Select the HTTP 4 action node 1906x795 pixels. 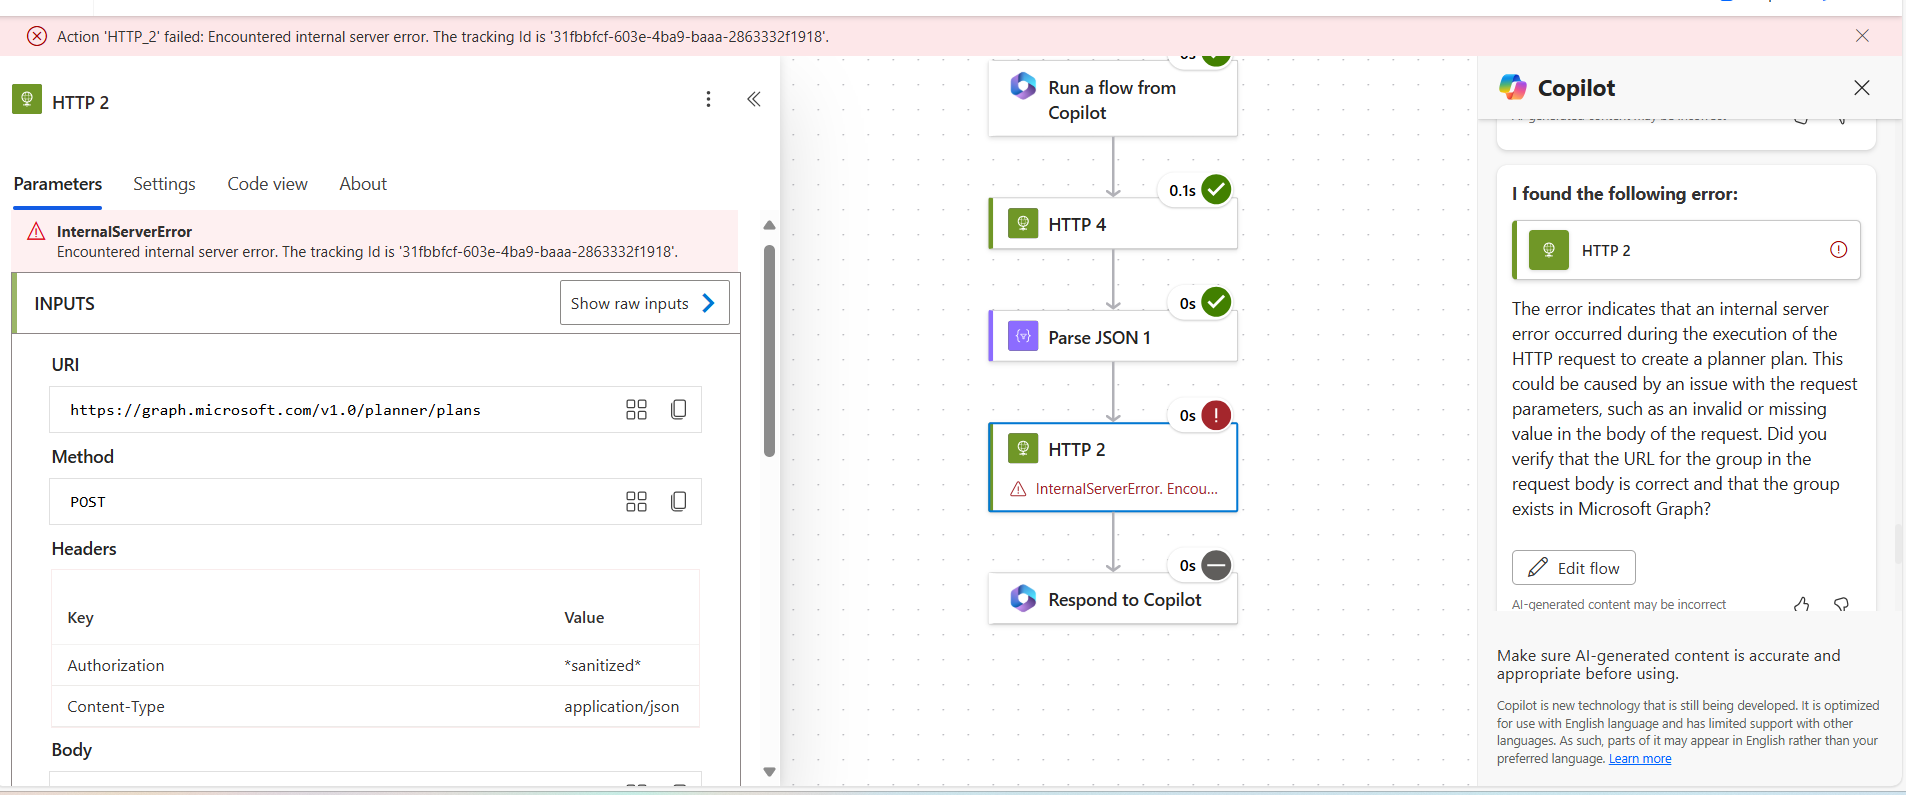[x=1112, y=224]
